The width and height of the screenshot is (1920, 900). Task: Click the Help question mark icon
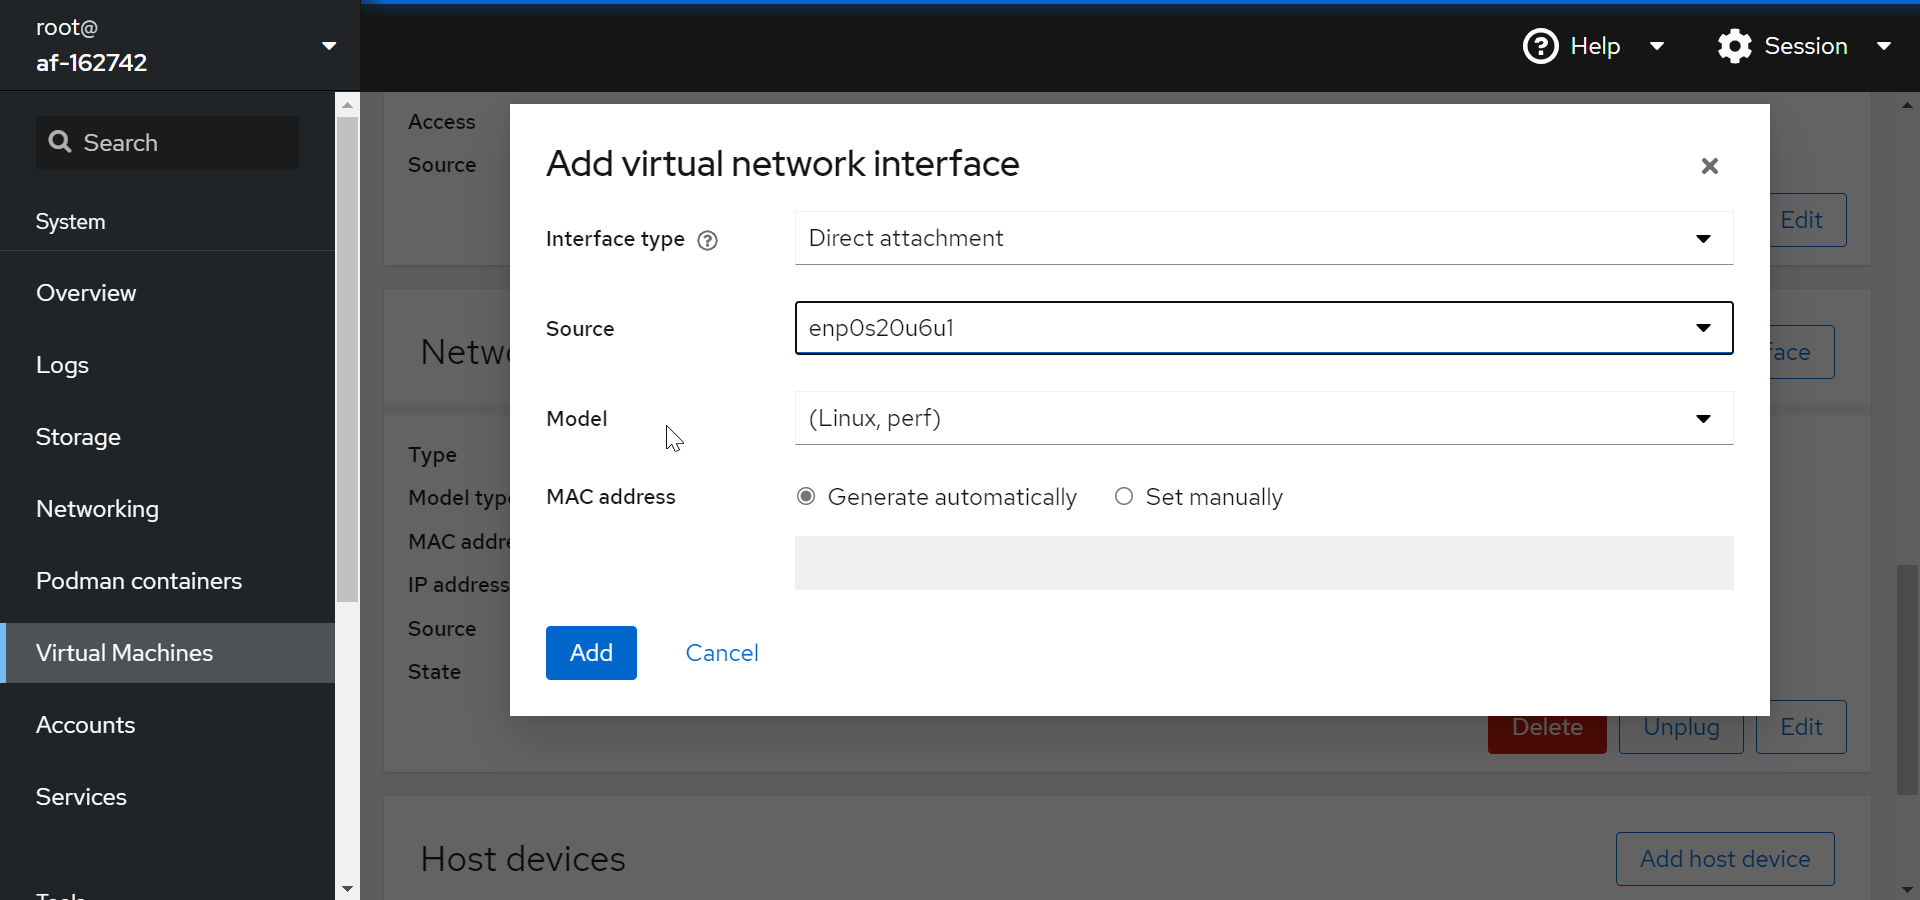click(1540, 46)
